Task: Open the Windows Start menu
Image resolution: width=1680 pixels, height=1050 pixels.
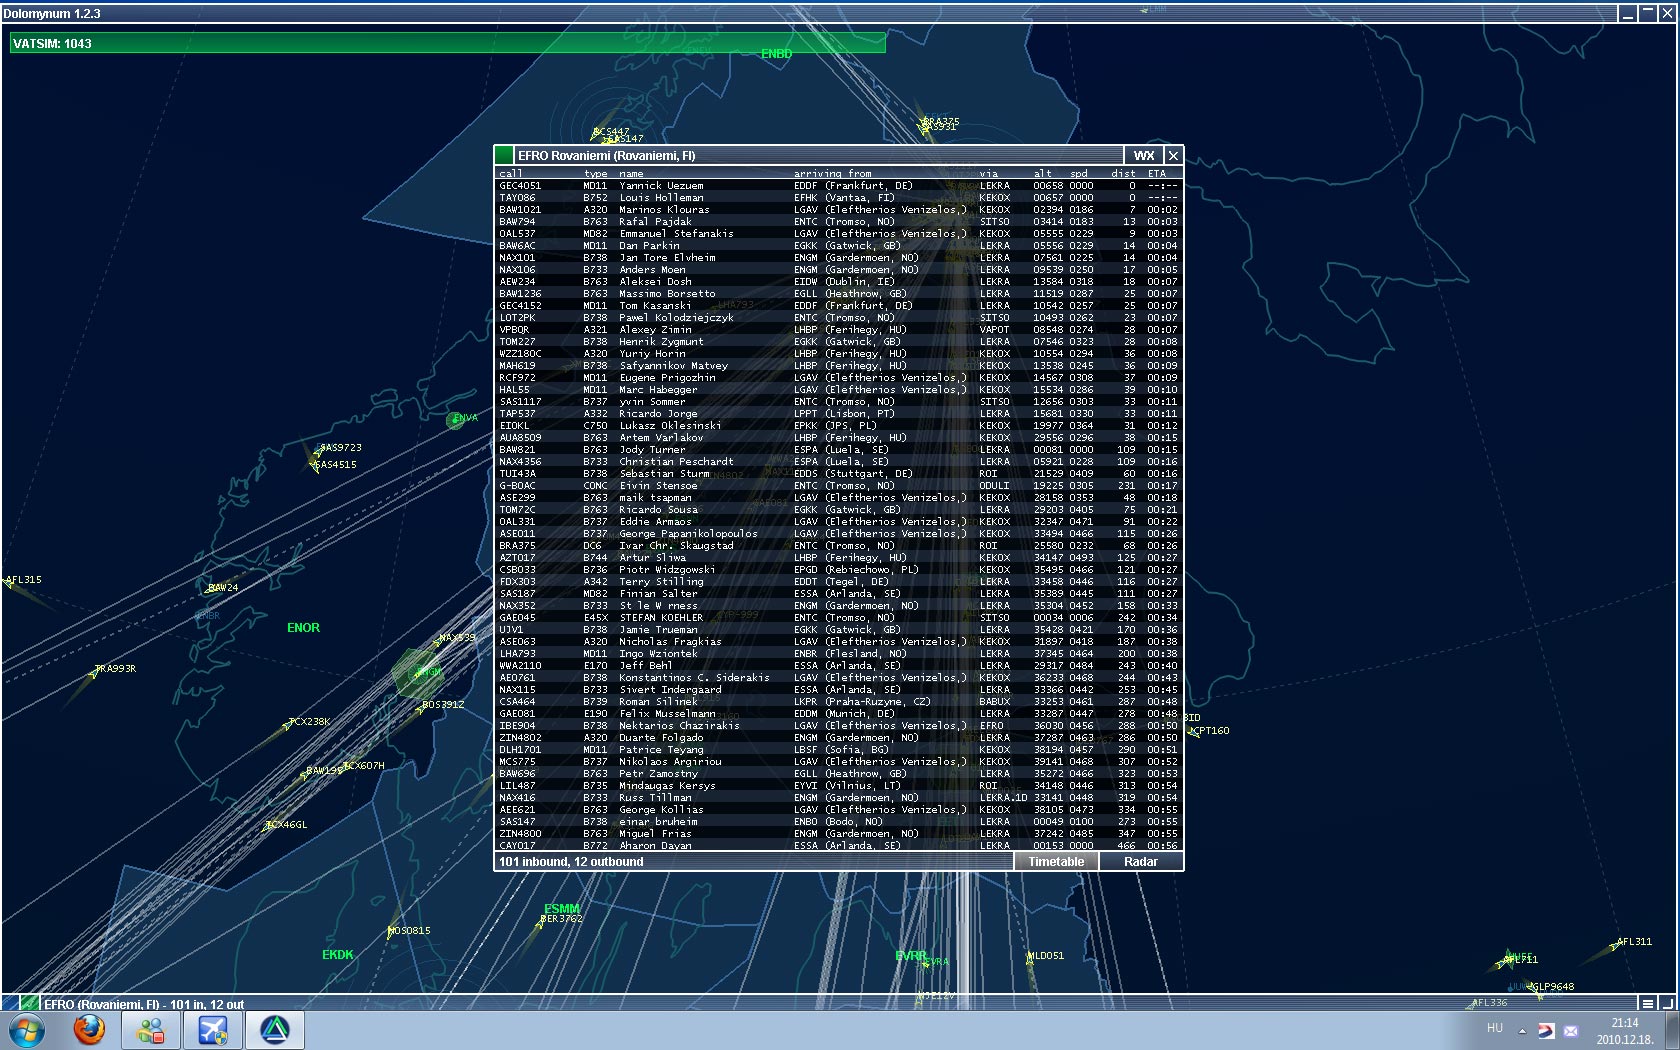Action: [x=27, y=1030]
